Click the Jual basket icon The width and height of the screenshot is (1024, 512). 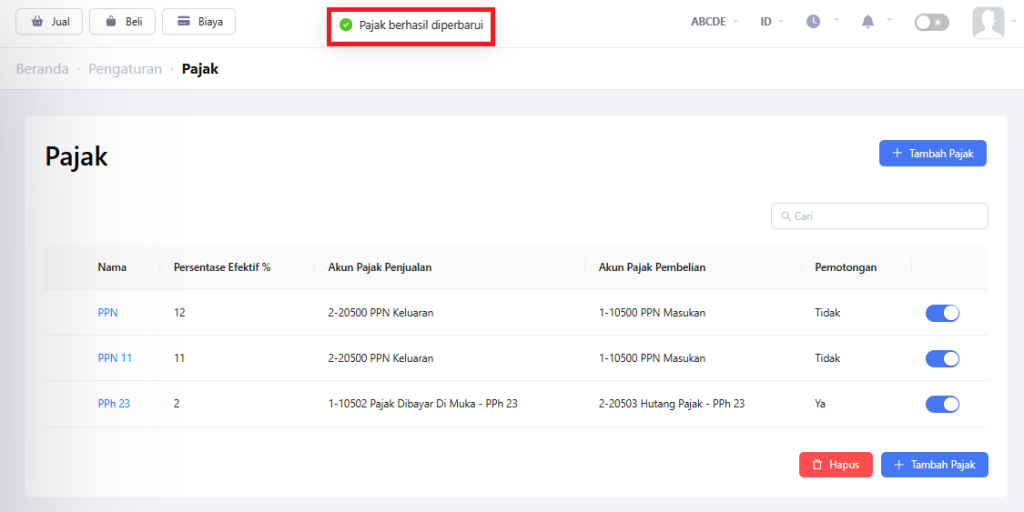37,22
